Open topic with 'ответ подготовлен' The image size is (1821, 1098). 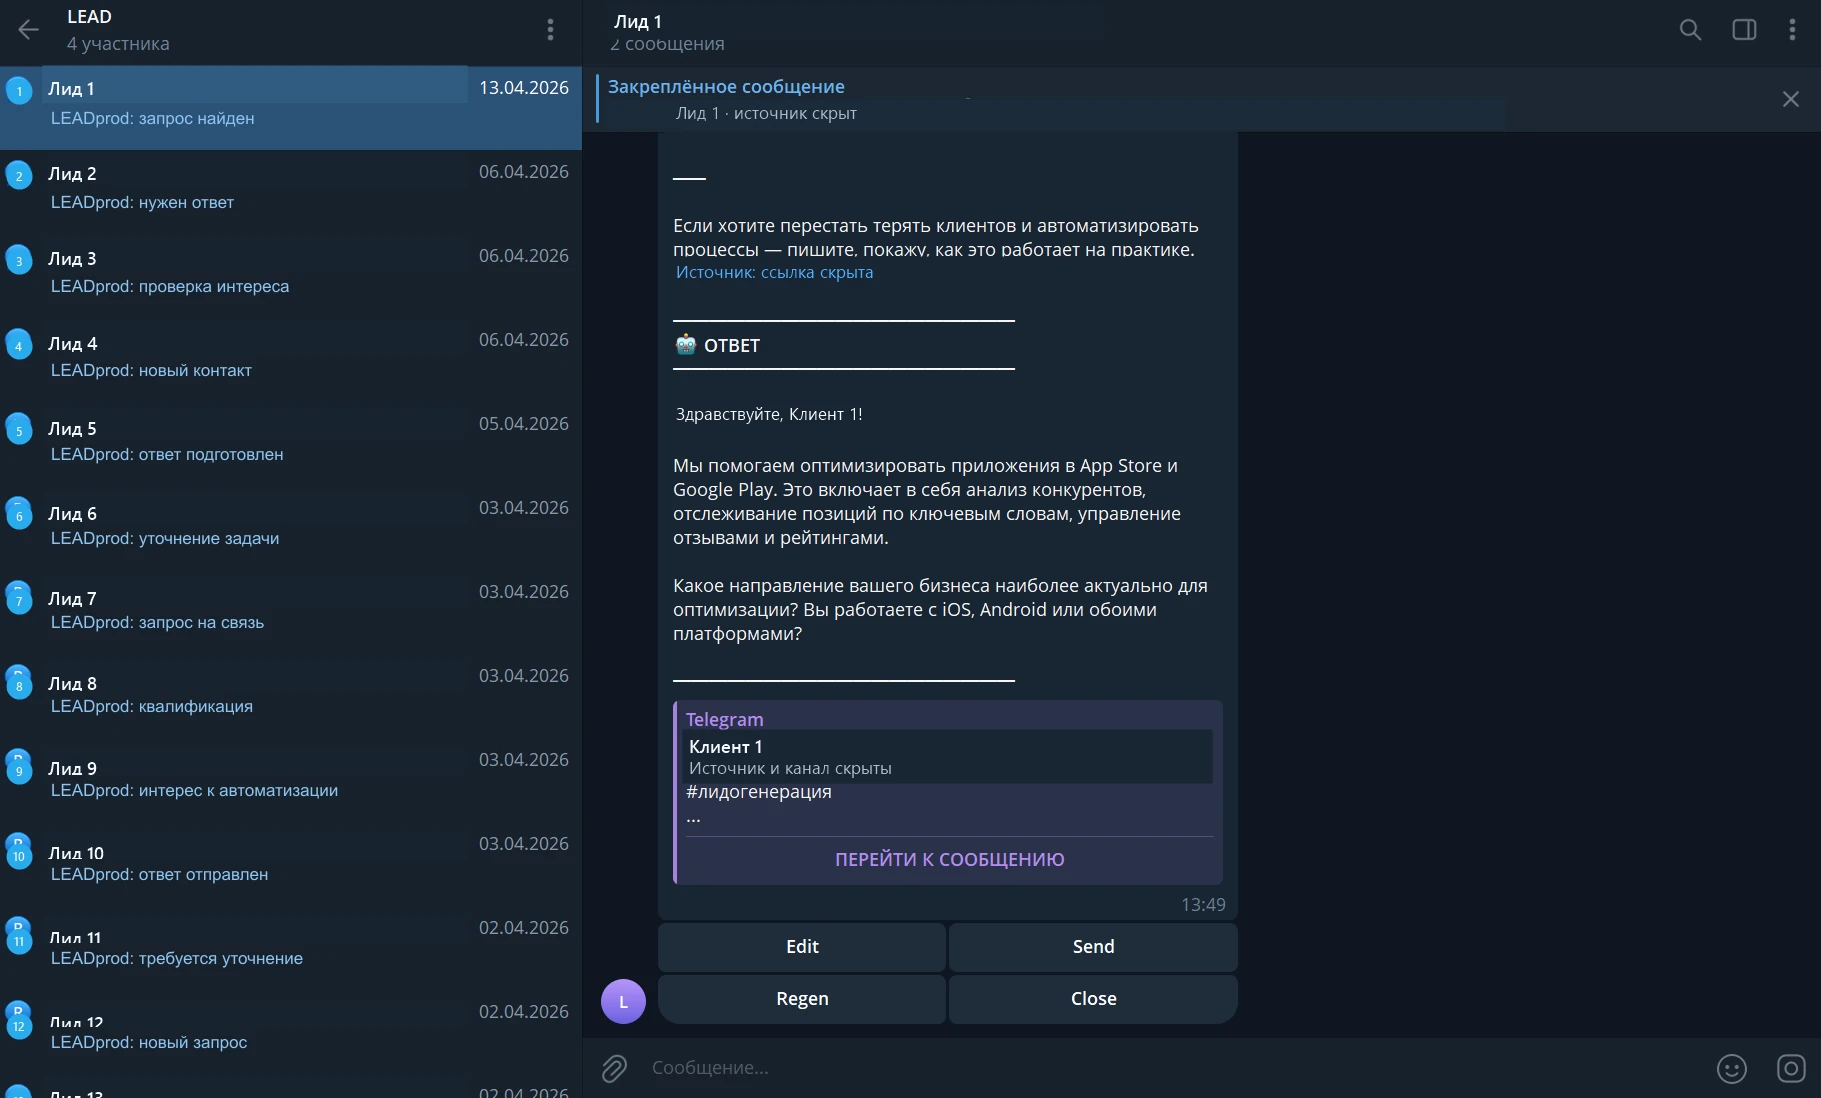coord(290,444)
